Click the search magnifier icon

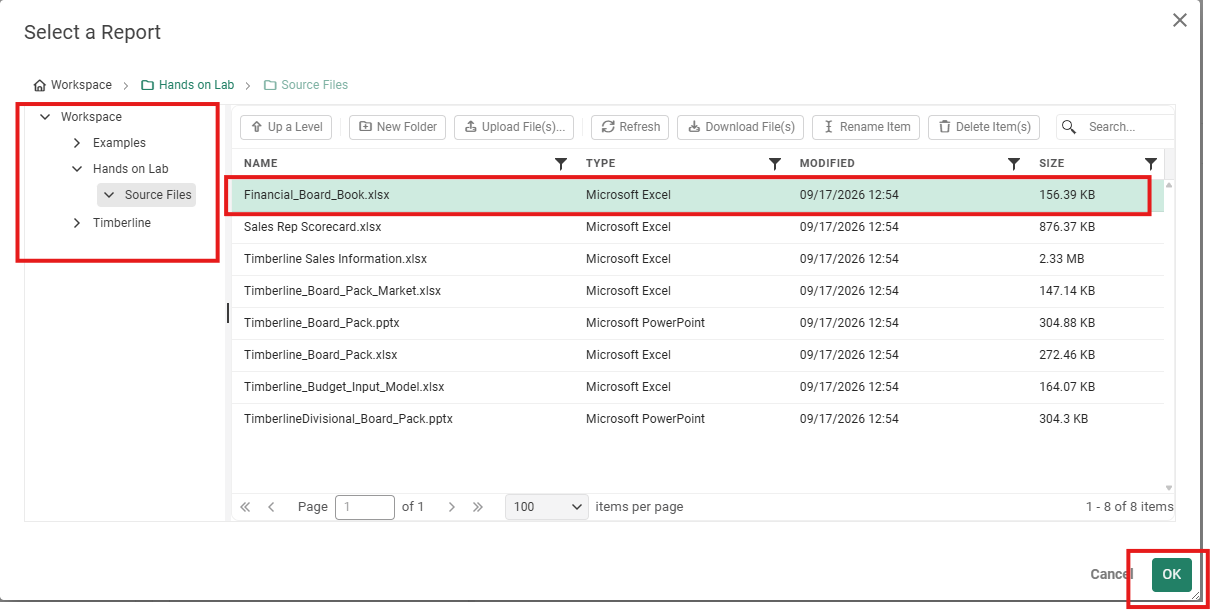click(1069, 127)
